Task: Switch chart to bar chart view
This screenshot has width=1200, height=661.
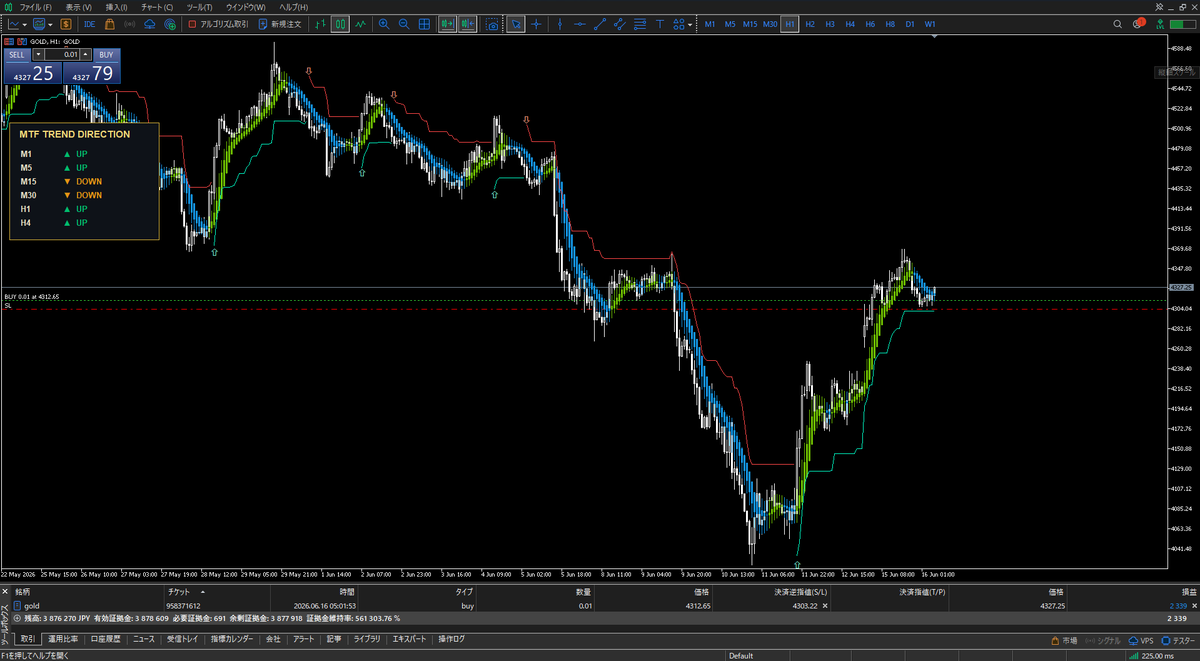Action: [320, 23]
